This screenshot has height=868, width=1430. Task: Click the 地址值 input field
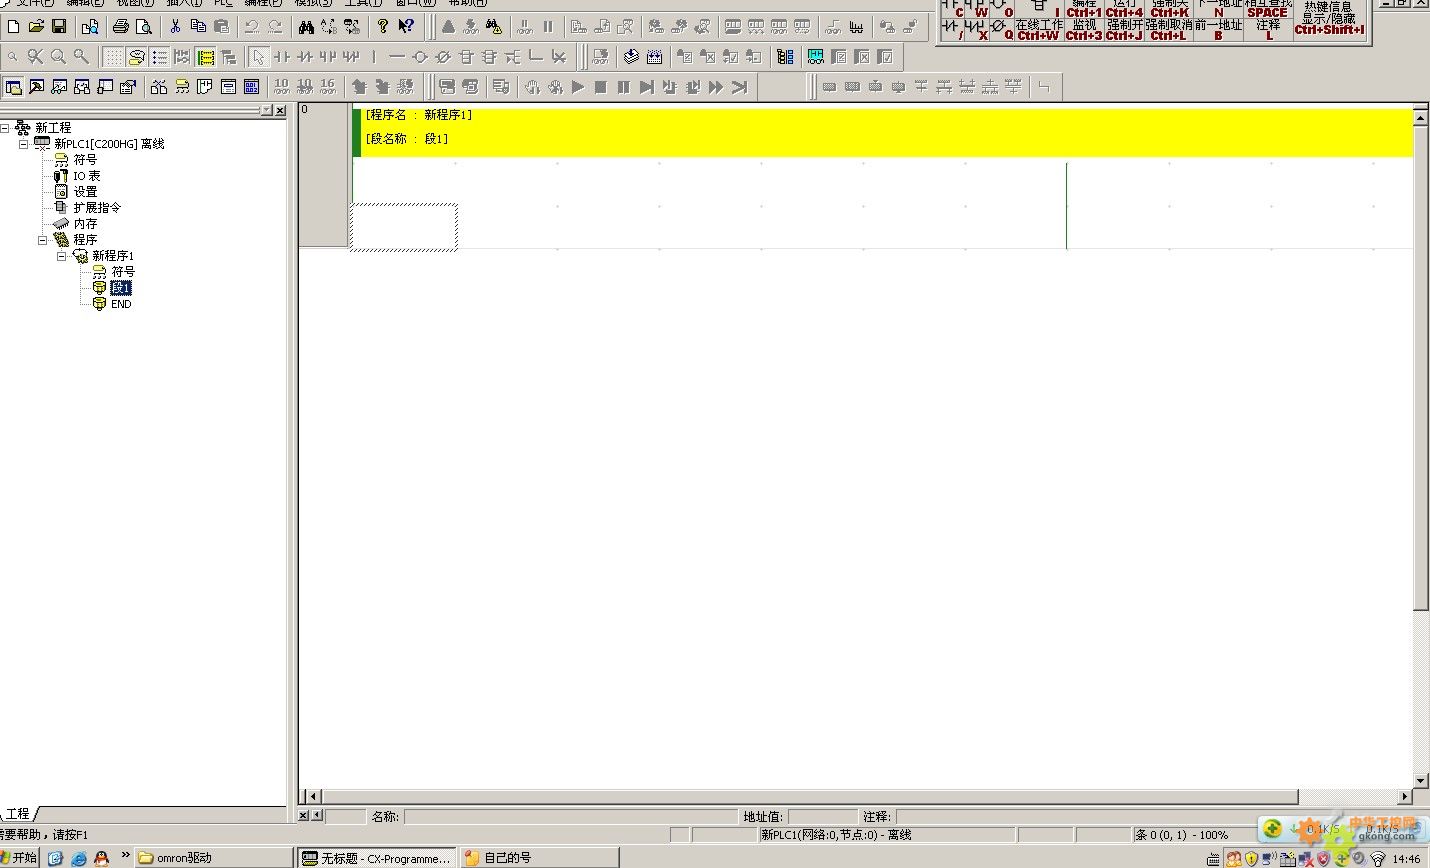point(822,817)
